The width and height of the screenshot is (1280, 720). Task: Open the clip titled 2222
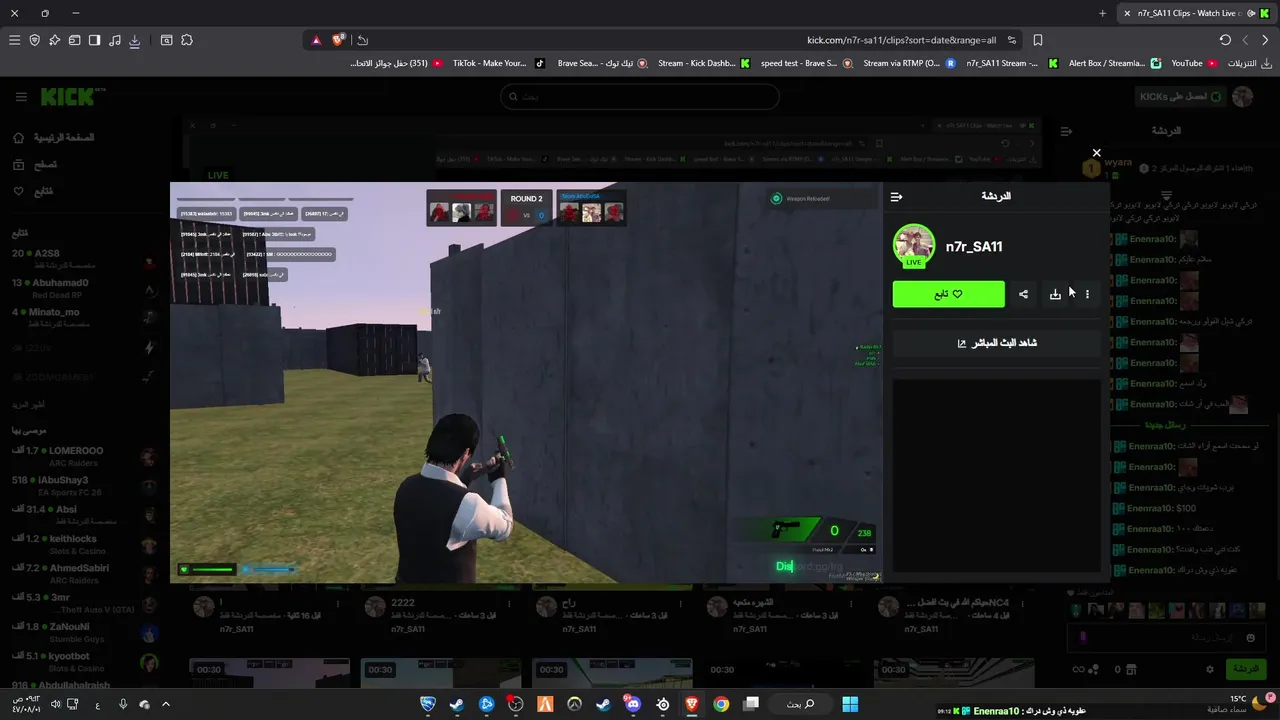[x=403, y=603]
